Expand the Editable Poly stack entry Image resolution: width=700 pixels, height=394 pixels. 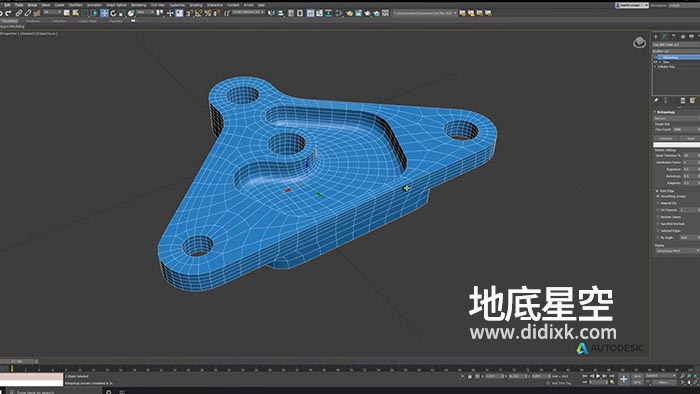[655, 66]
